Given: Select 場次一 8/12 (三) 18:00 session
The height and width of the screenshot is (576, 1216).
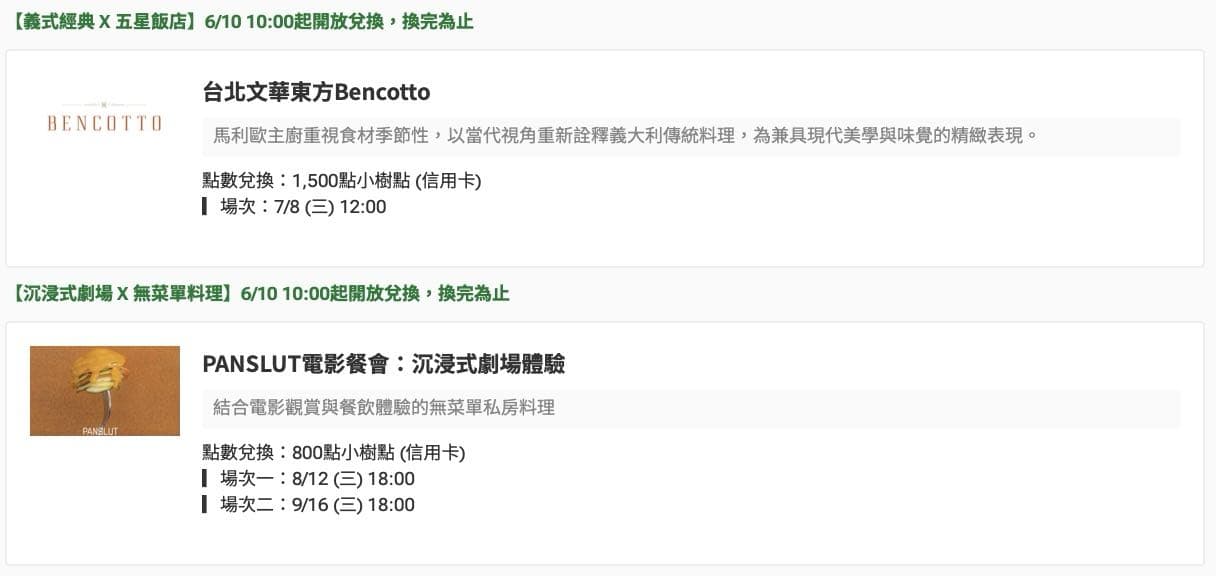Looking at the screenshot, I should pyautogui.click(x=316, y=479).
